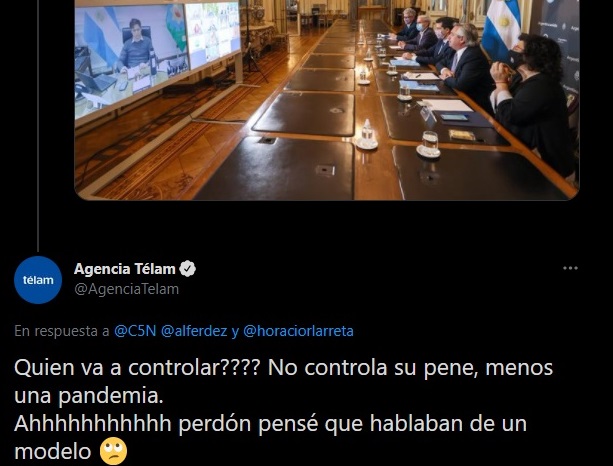Open the Agencia Télam display name
The height and width of the screenshot is (466, 613).
click(124, 269)
